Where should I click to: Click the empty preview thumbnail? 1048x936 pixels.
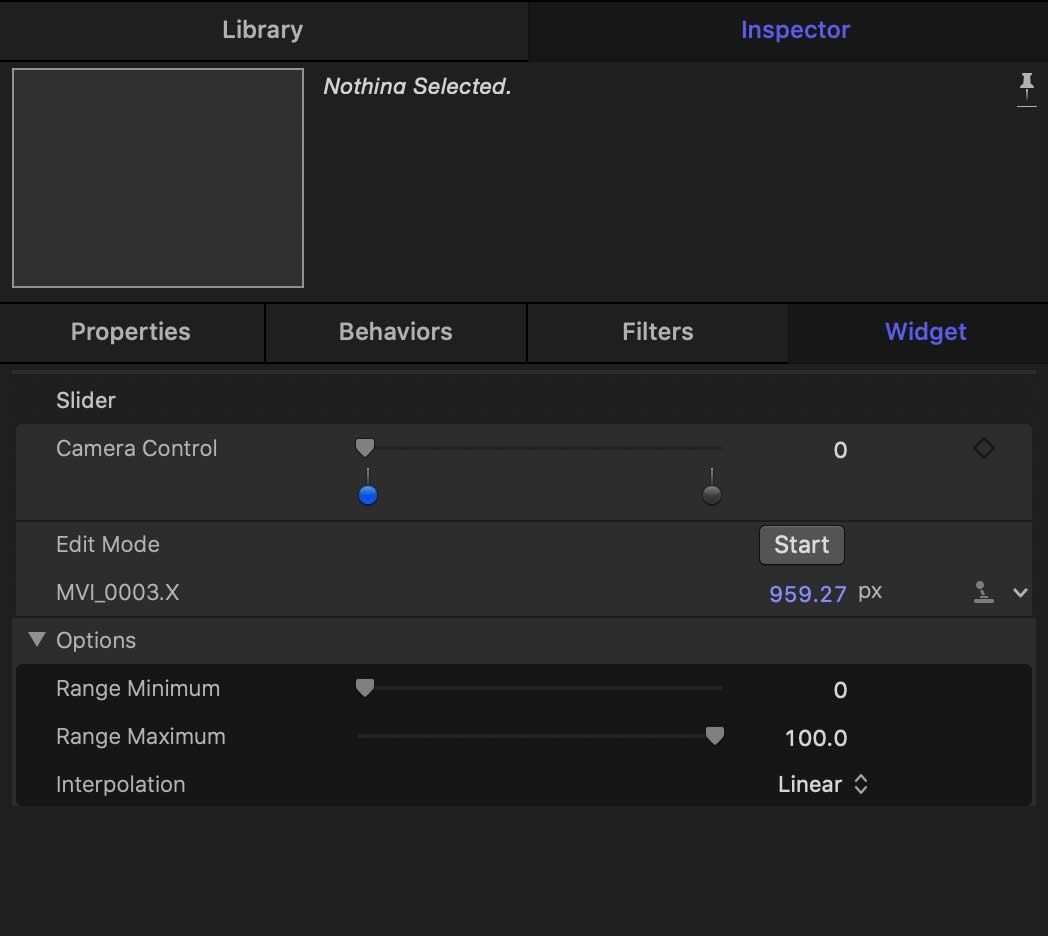(x=158, y=178)
